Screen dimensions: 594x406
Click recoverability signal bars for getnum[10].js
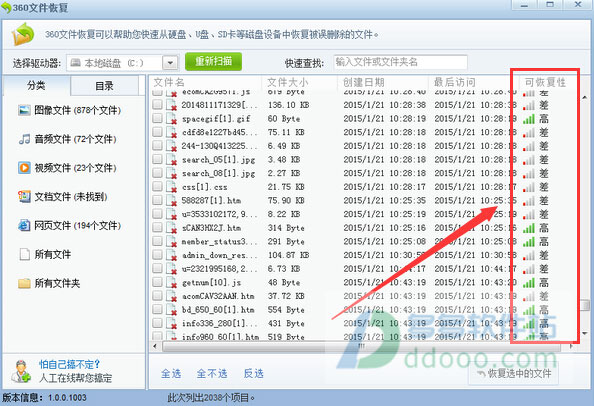pyautogui.click(x=529, y=283)
